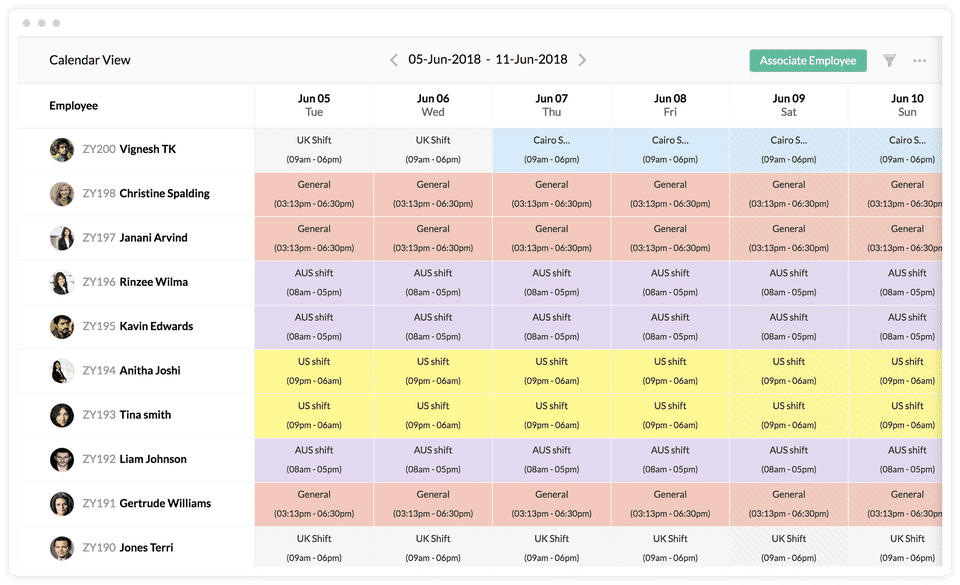Image resolution: width=960 pixels, height=585 pixels.
Task: Open employee Janani Arvind's name link
Action: point(153,238)
